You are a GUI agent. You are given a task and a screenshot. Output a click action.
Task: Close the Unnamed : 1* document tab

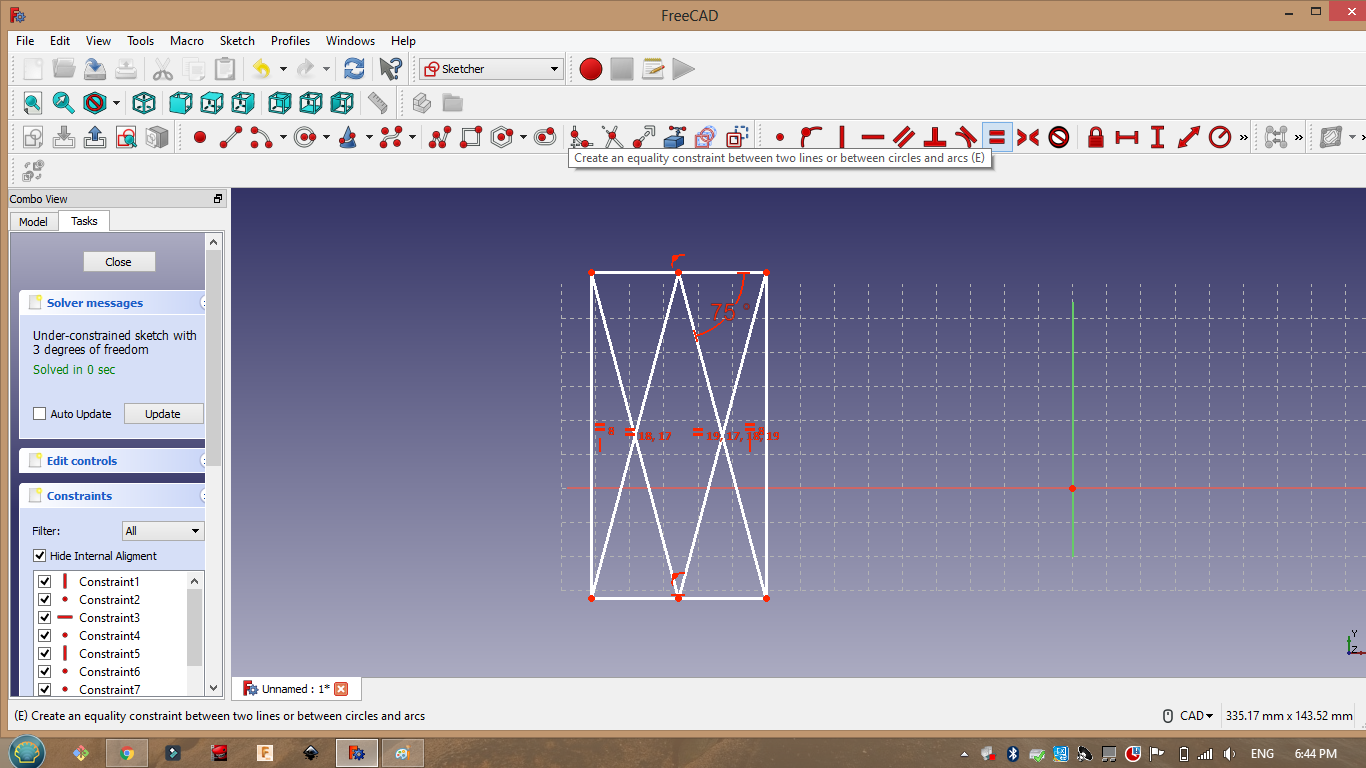coord(341,689)
